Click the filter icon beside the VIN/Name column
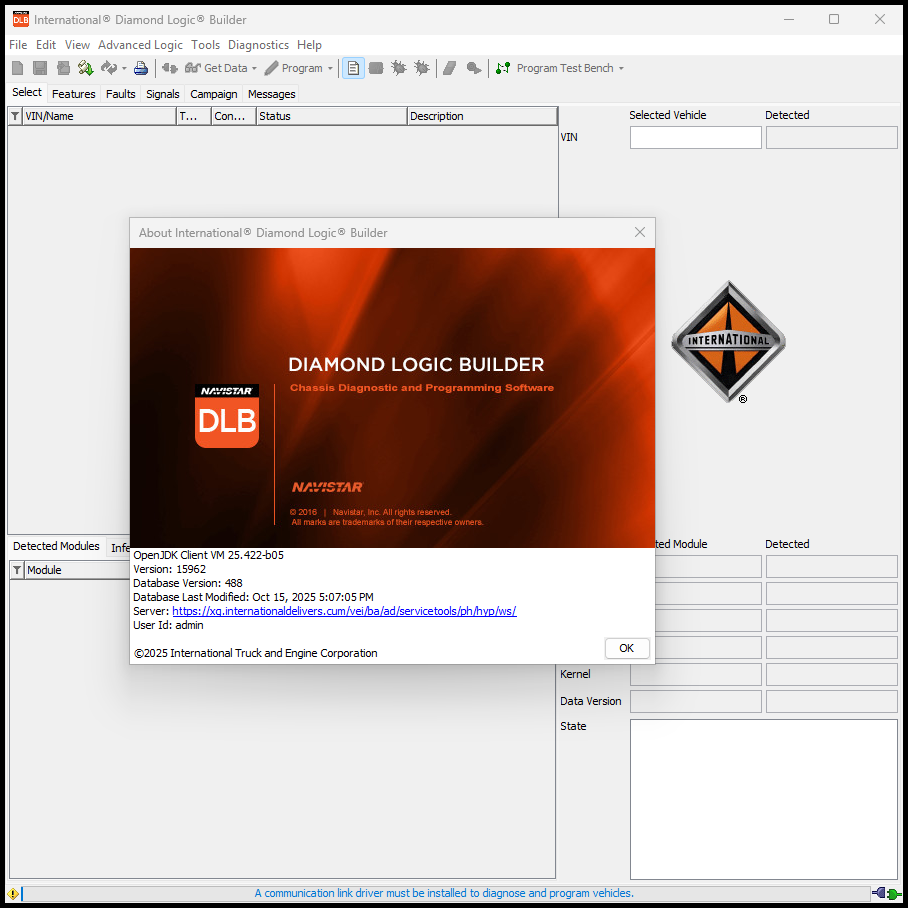 [15, 116]
